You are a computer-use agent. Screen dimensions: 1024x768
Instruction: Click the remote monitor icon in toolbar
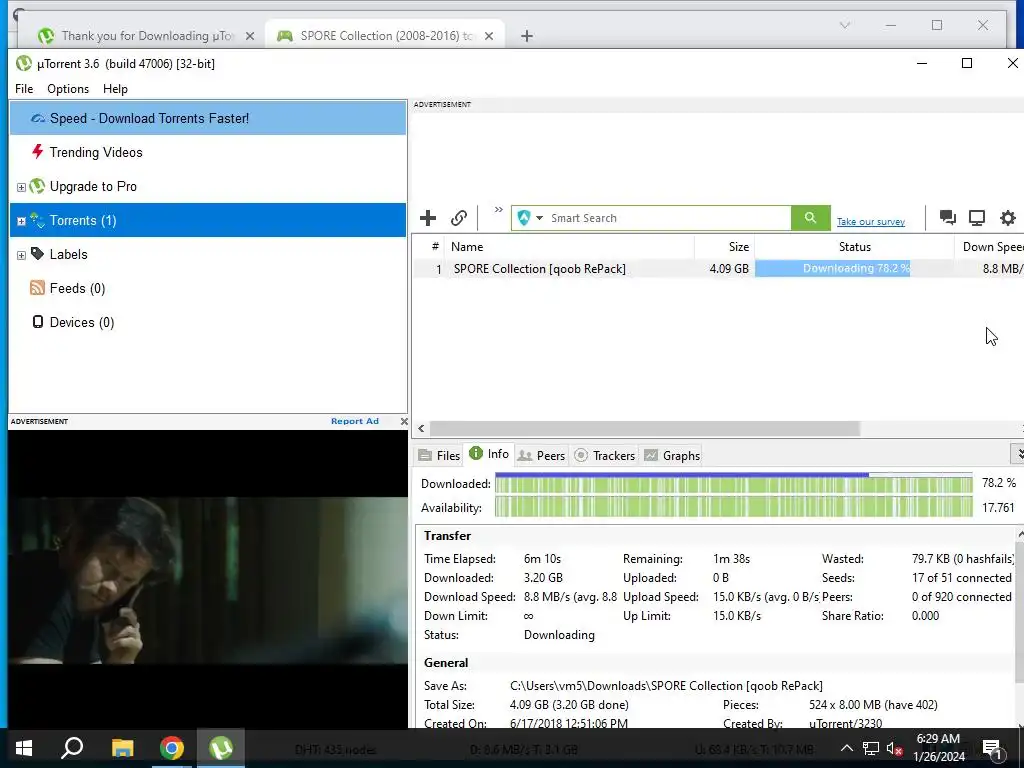(x=977, y=217)
